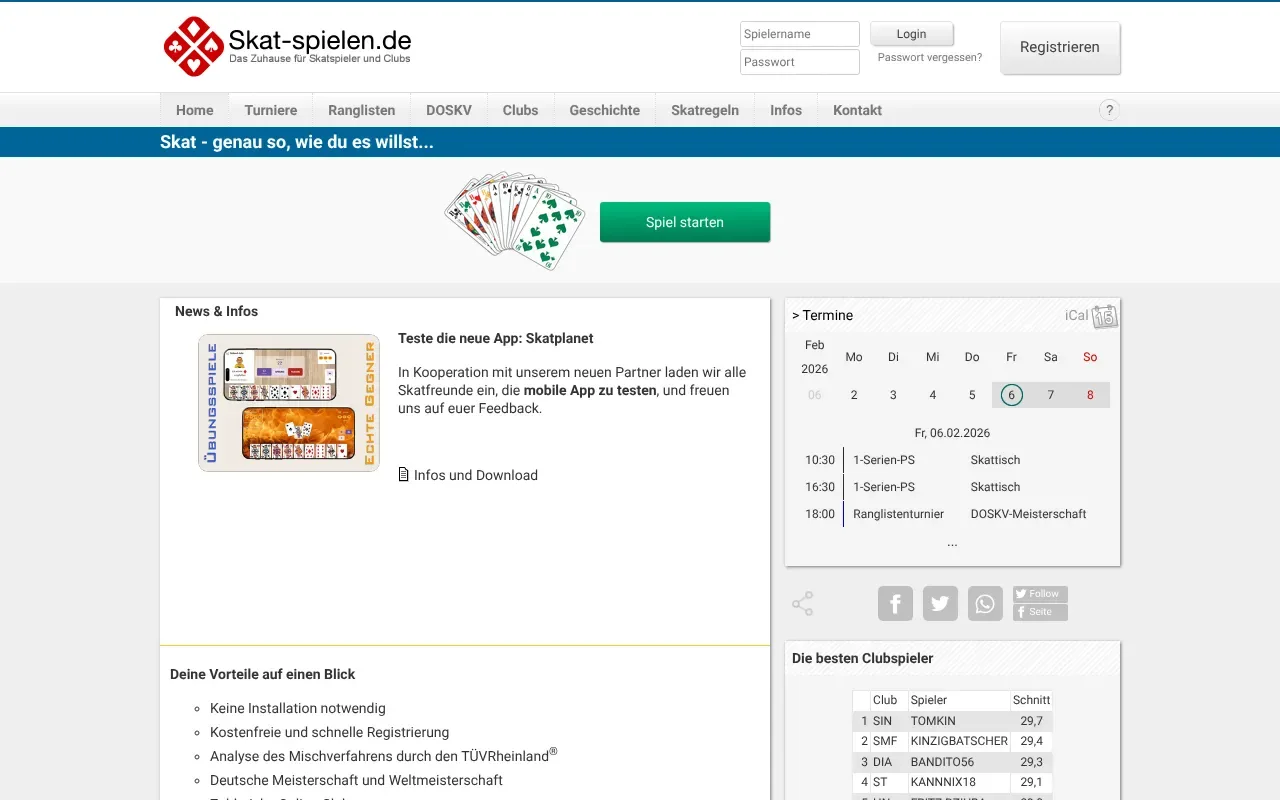This screenshot has height=800, width=1280.
Task: Open the Facebook icon
Action: tap(895, 603)
